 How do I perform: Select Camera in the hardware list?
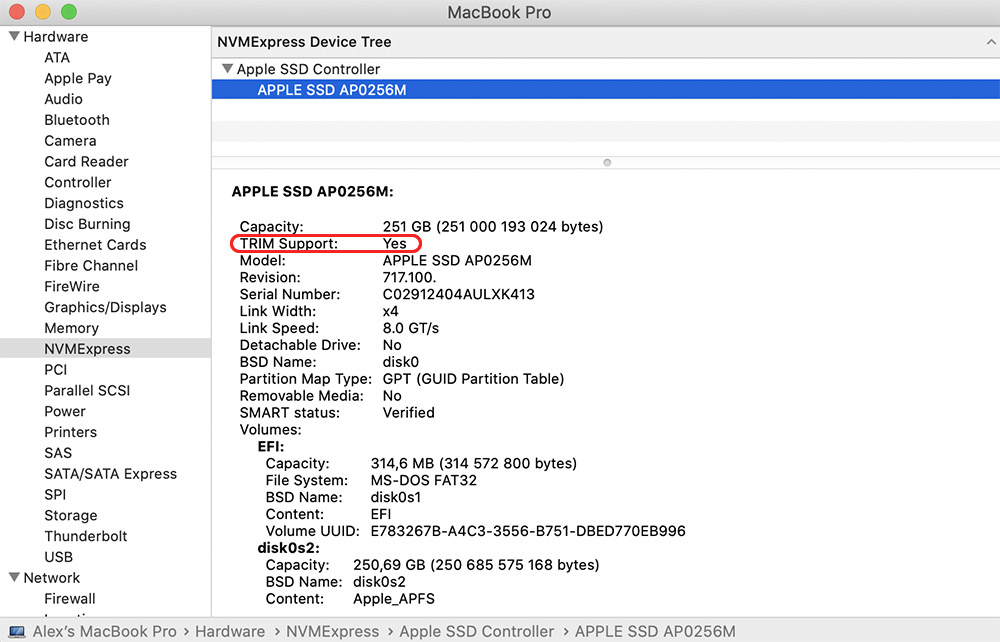(70, 141)
